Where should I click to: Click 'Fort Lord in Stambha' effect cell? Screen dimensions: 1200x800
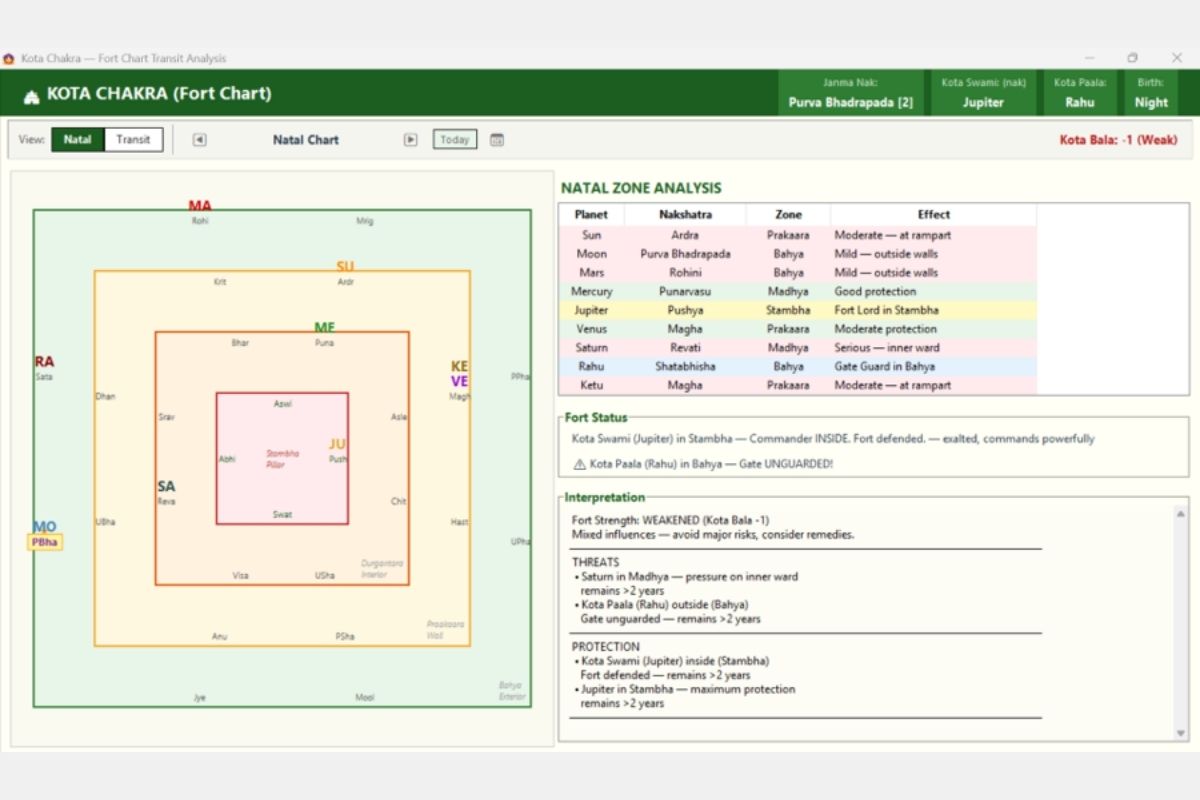(x=934, y=310)
